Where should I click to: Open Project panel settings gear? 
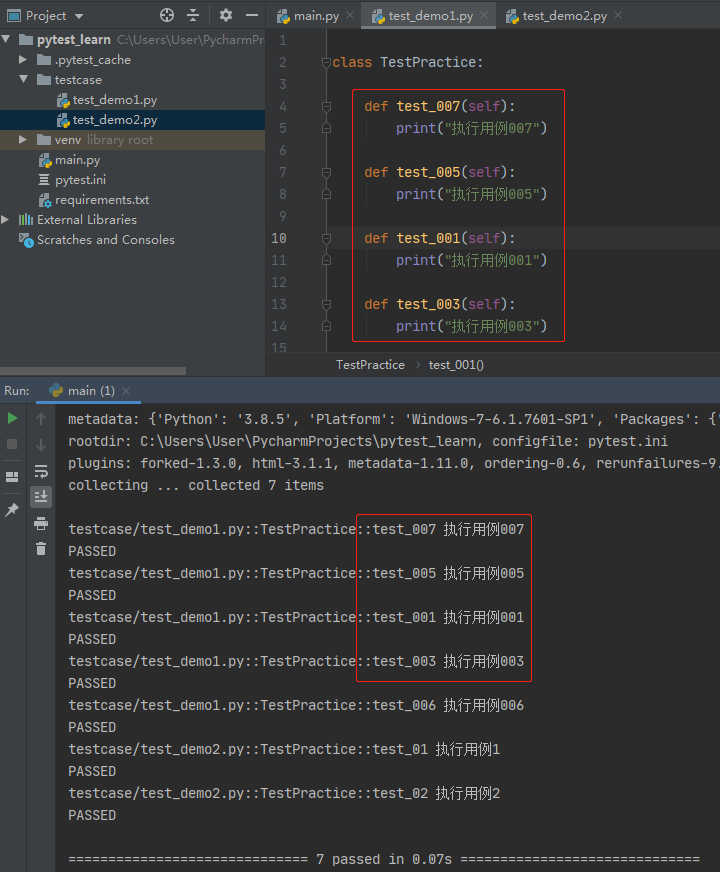(225, 16)
